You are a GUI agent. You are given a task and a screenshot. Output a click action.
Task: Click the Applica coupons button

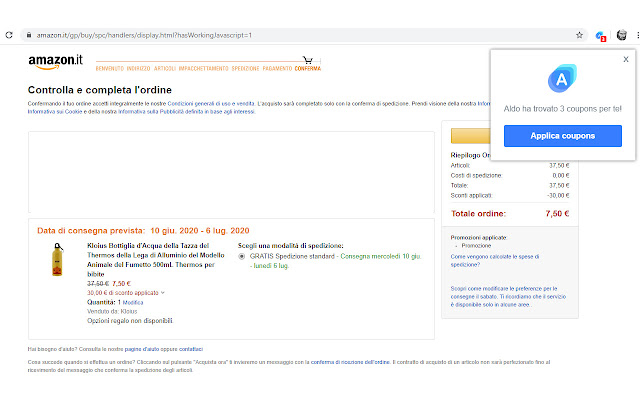tap(562, 136)
